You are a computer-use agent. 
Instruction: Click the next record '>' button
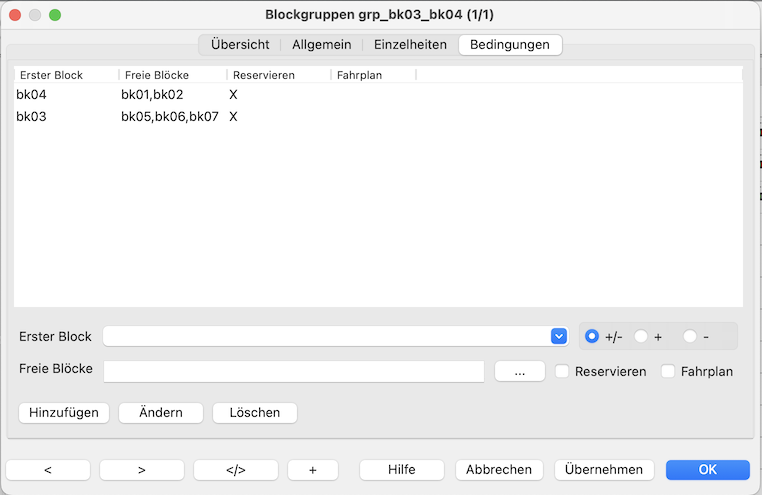point(142,470)
